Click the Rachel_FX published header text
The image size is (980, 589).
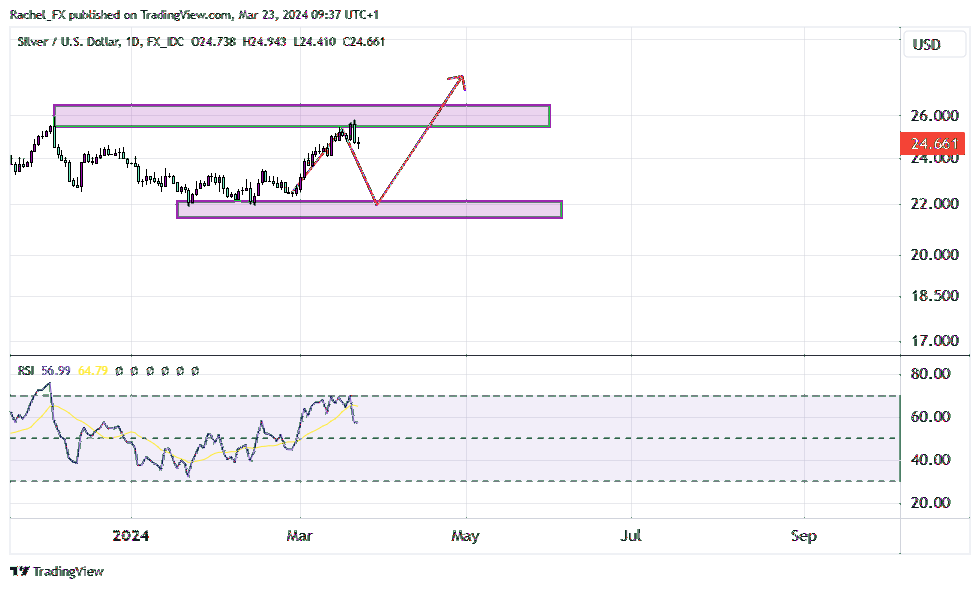click(x=194, y=15)
